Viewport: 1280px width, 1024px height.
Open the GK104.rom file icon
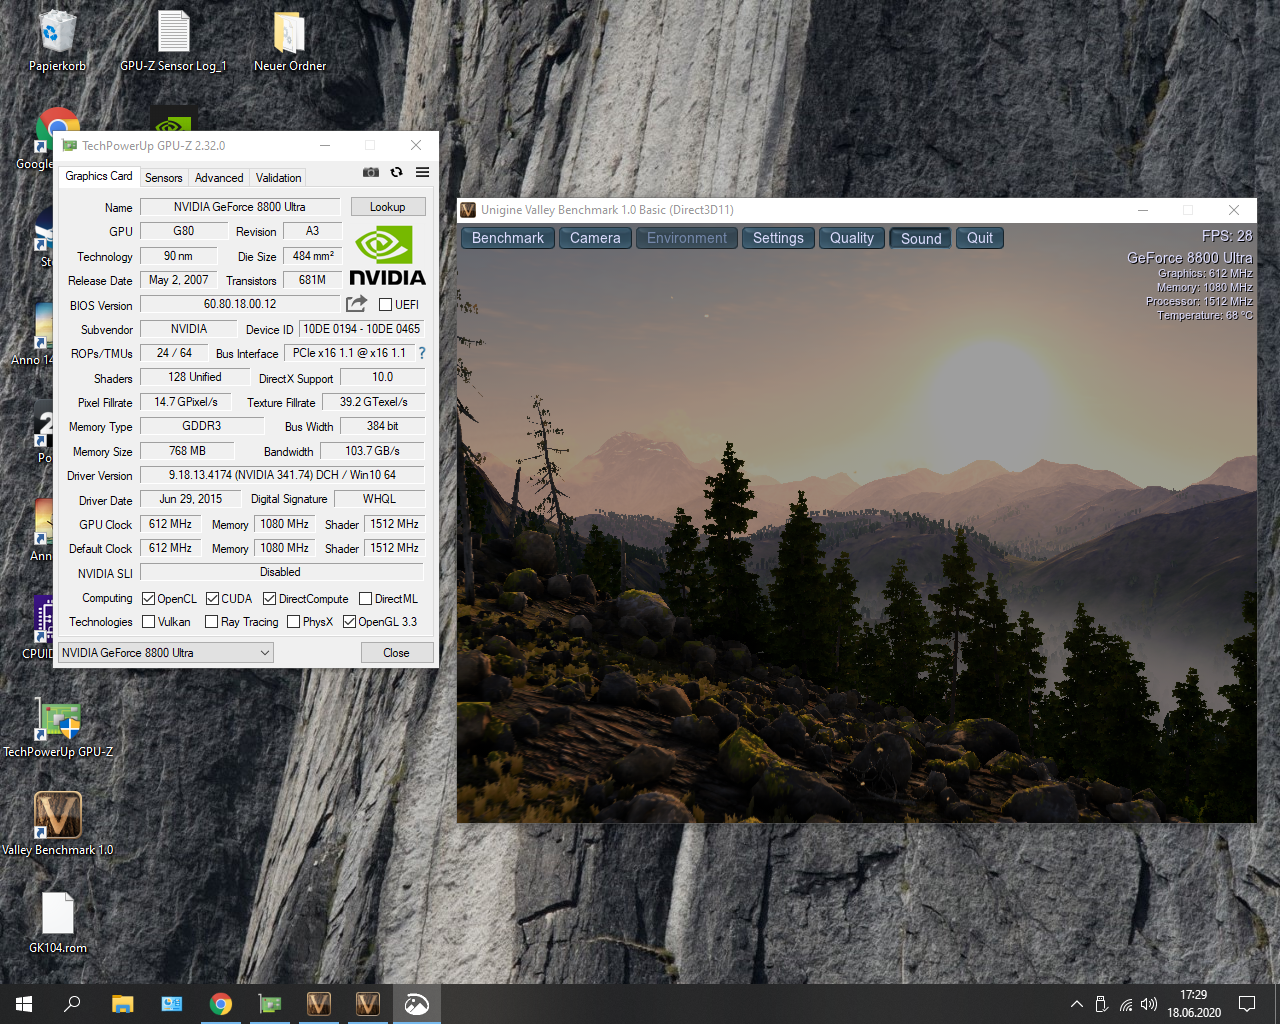point(58,922)
